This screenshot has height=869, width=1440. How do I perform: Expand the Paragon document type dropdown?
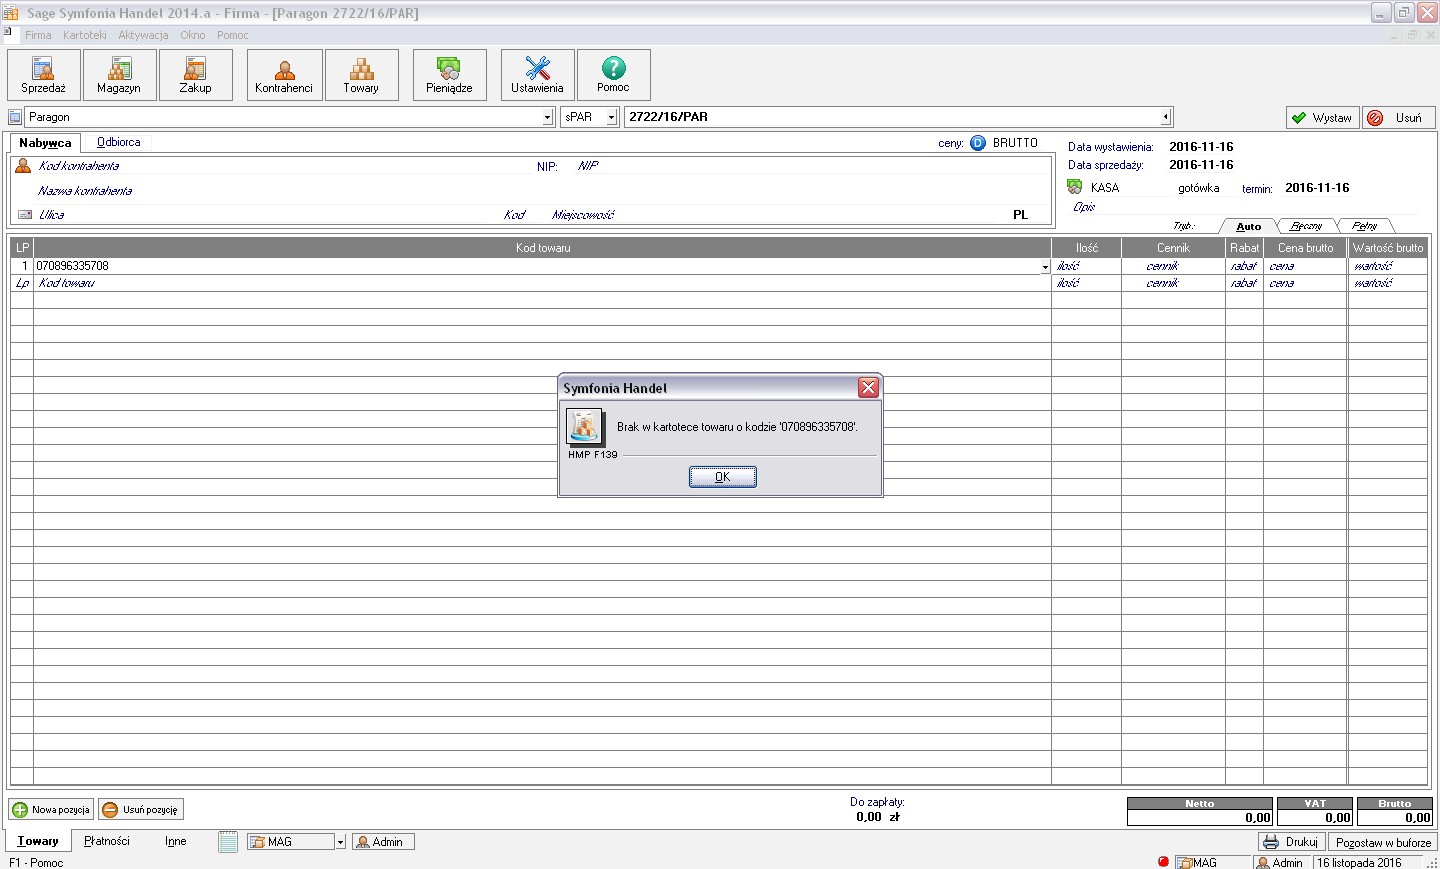tap(547, 117)
